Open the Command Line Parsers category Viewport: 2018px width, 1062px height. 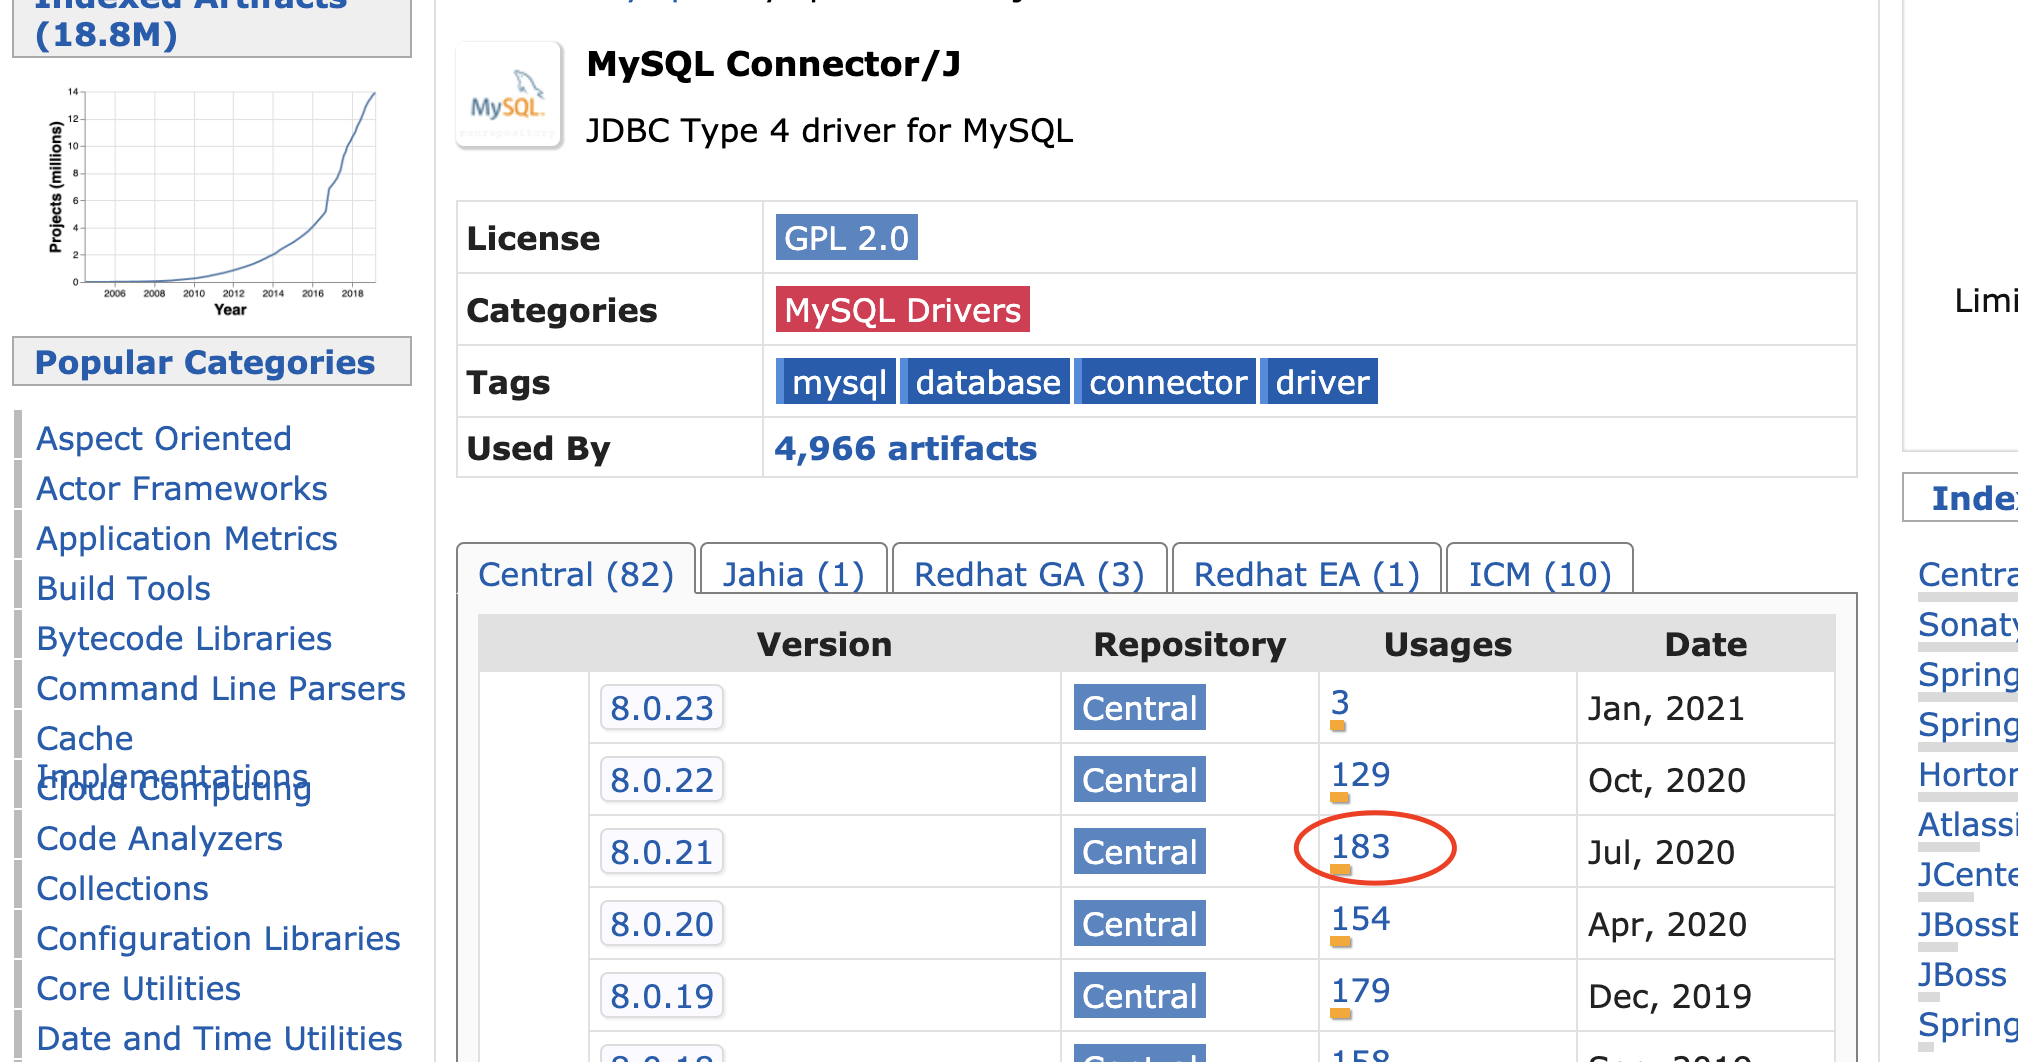[221, 688]
